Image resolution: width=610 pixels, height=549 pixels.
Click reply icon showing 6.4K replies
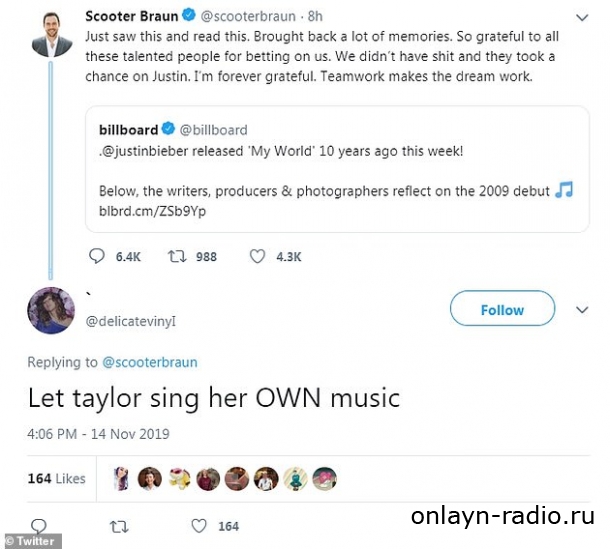97,256
